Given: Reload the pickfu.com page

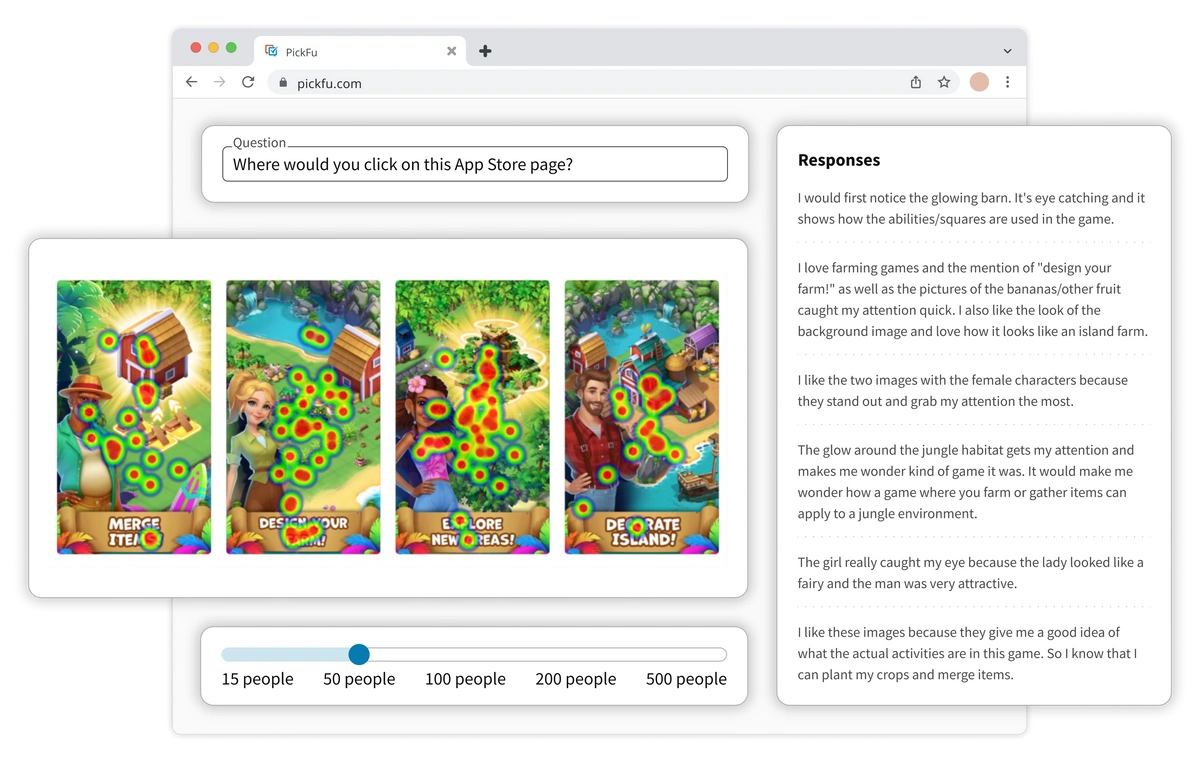Looking at the screenshot, I should [248, 82].
